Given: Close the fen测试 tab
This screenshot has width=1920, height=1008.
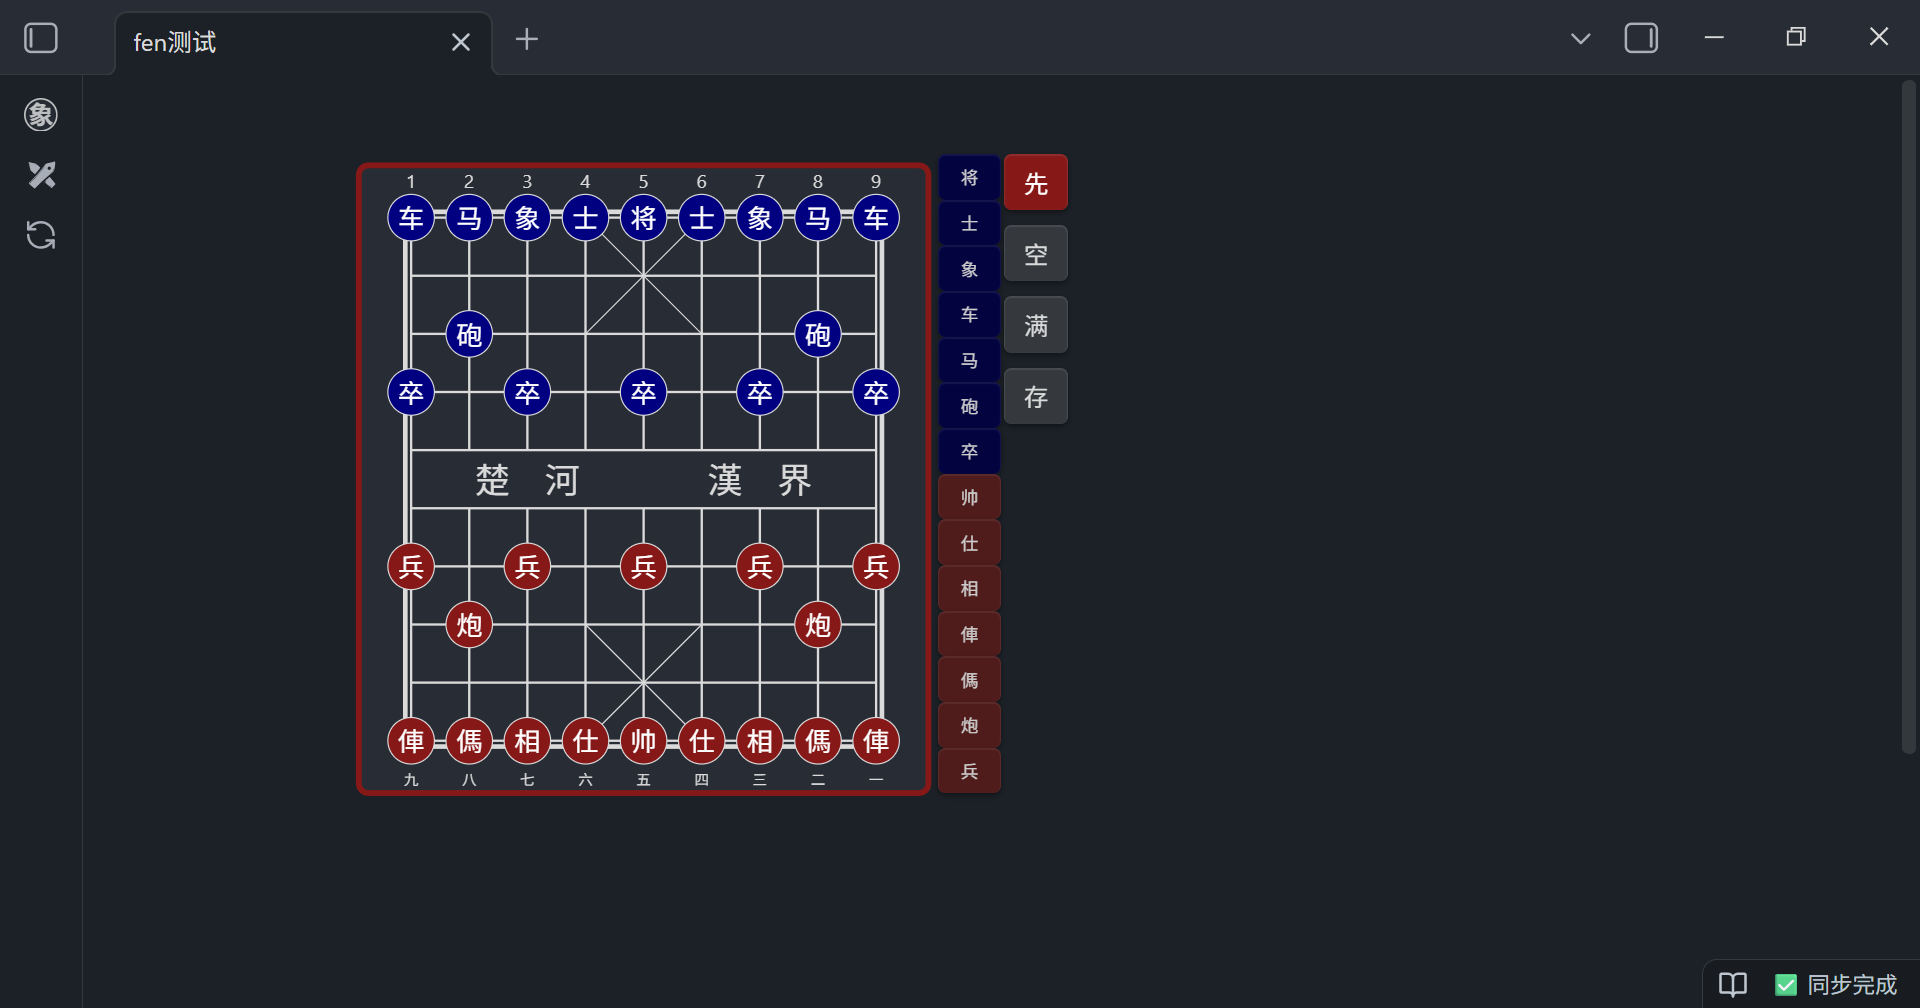Looking at the screenshot, I should 460,42.
